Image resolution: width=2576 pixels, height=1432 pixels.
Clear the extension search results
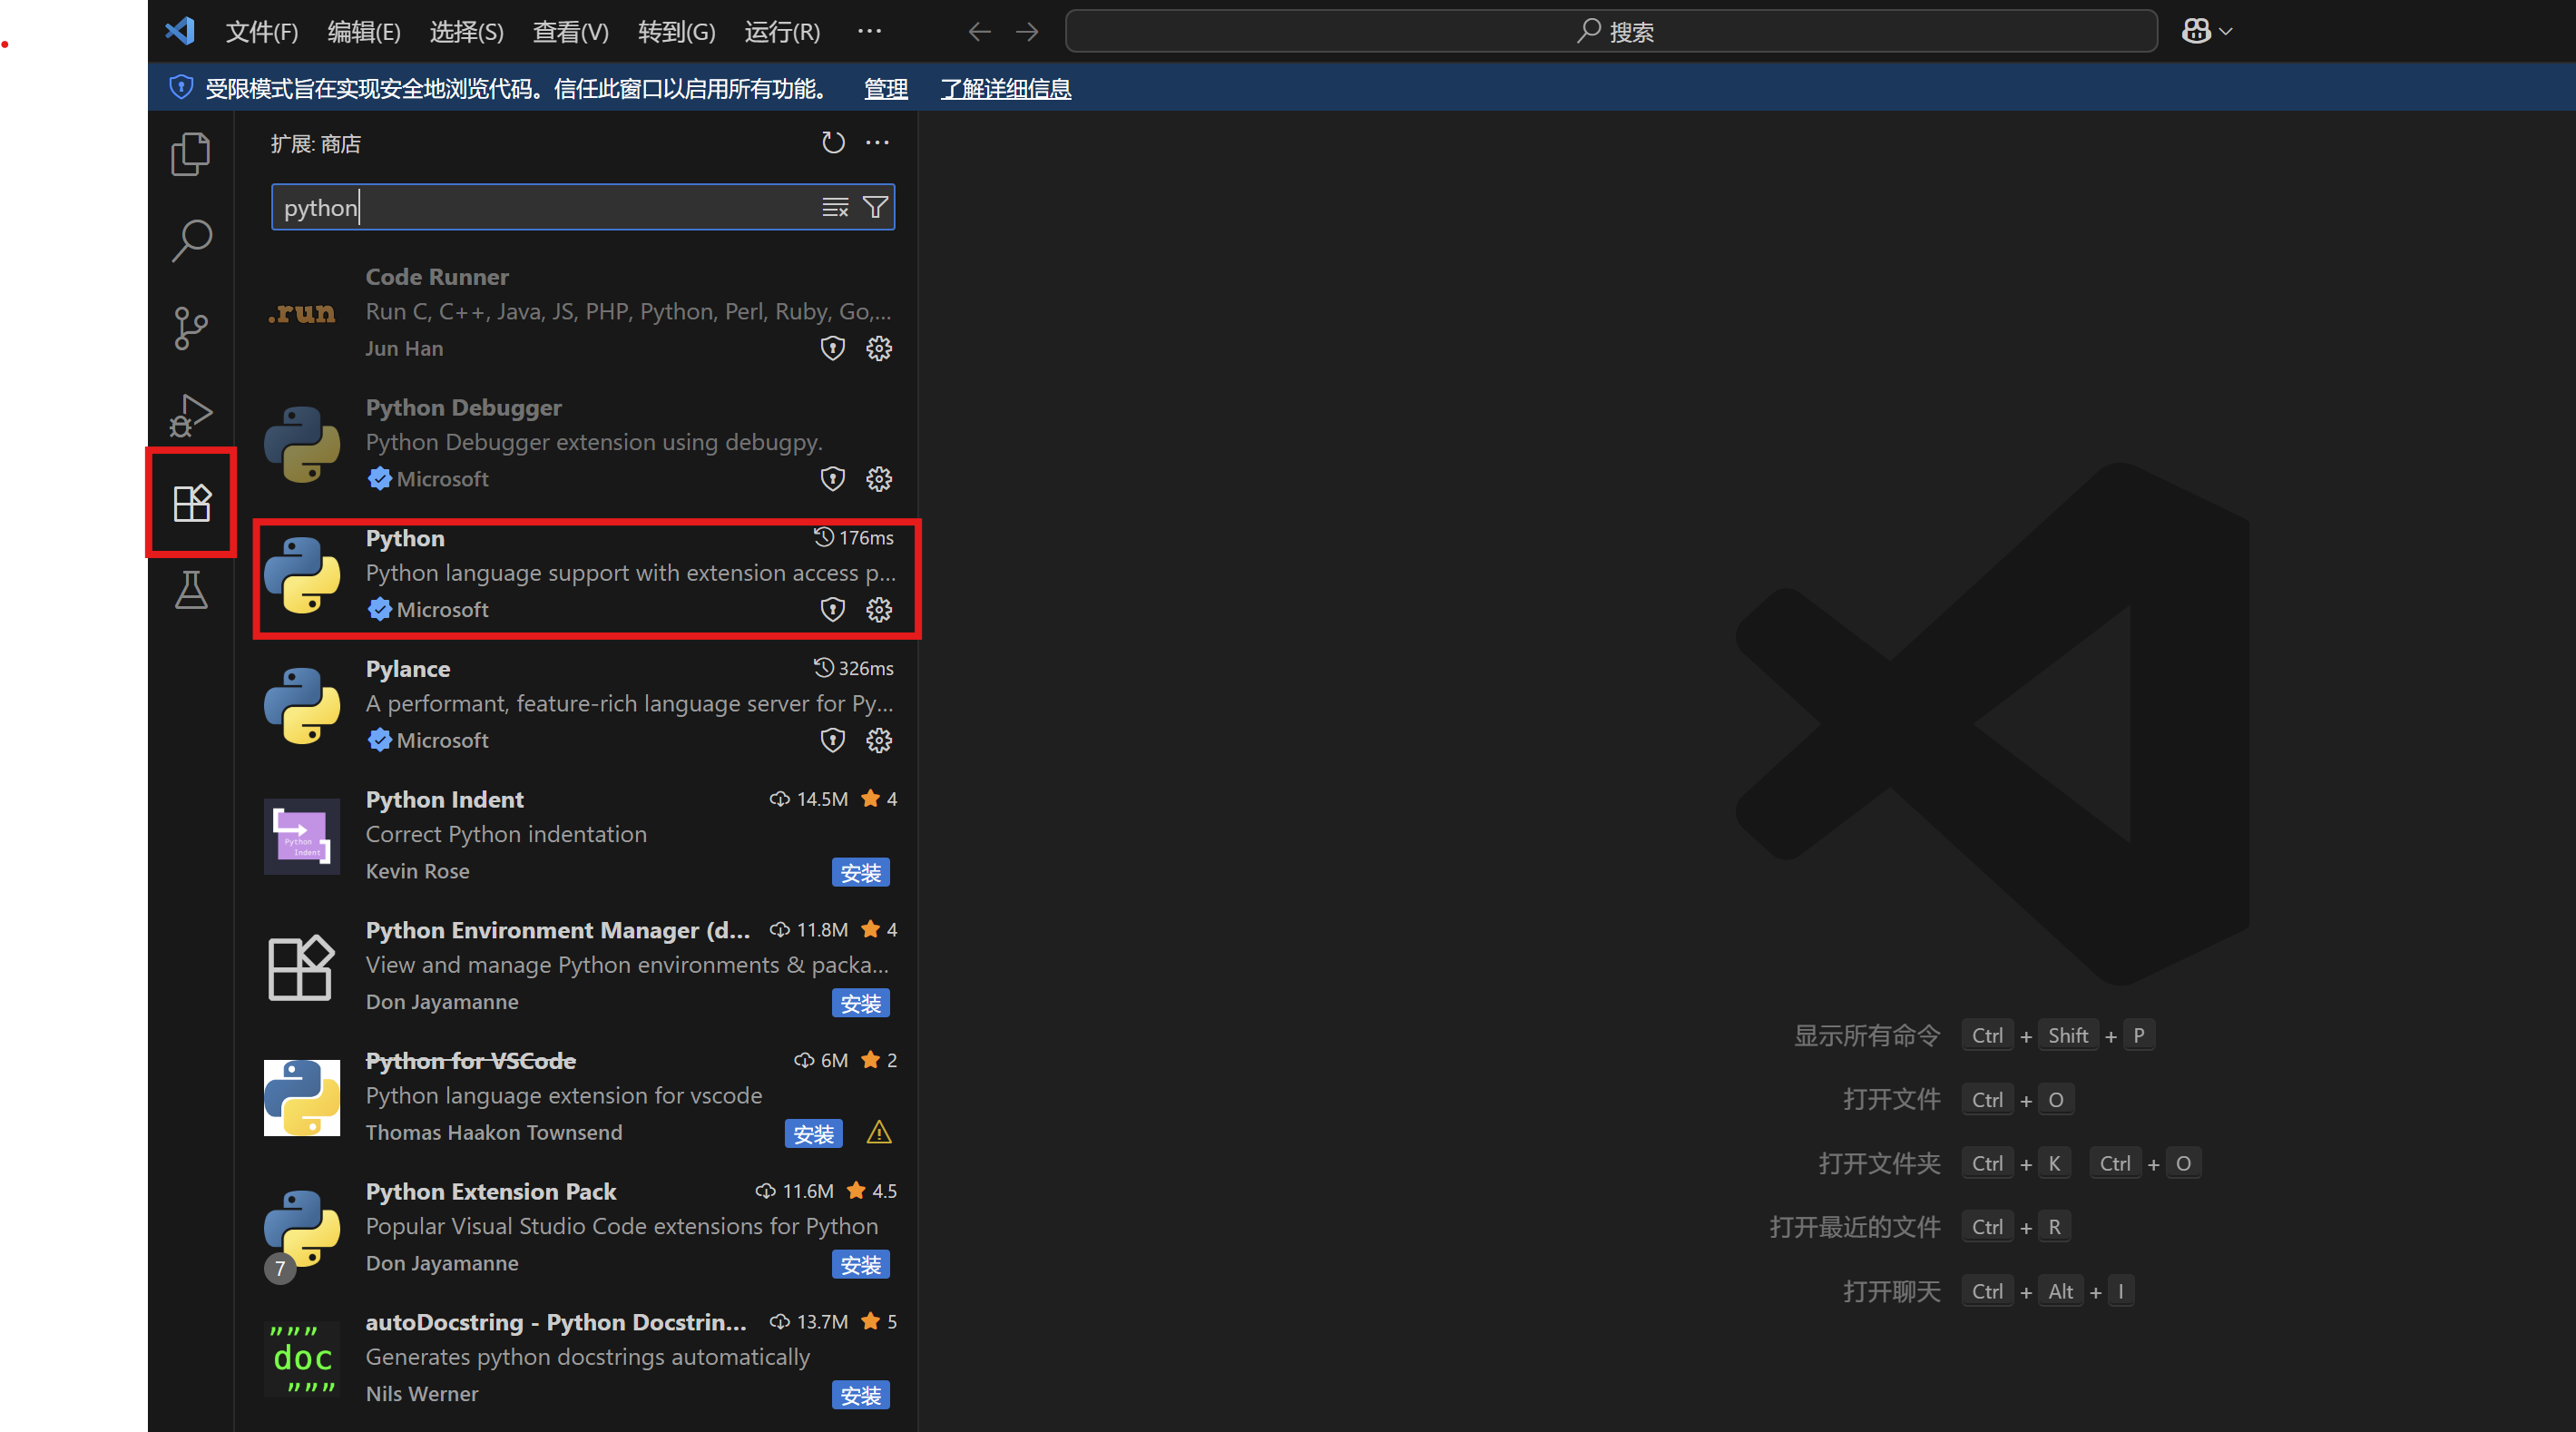834,207
